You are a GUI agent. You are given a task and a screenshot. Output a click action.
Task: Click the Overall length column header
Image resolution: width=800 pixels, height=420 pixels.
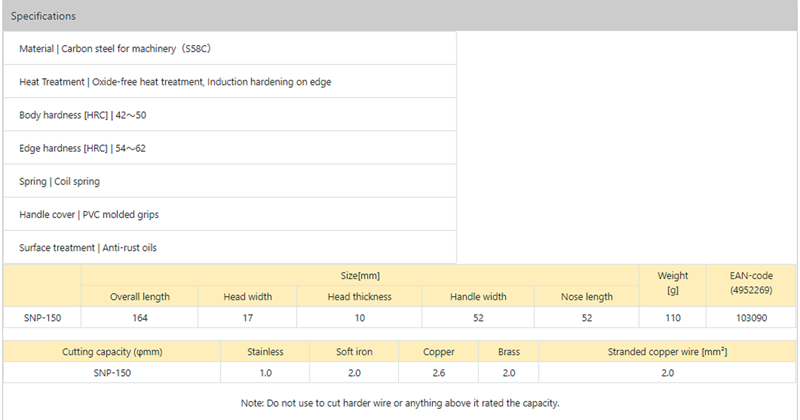point(139,296)
